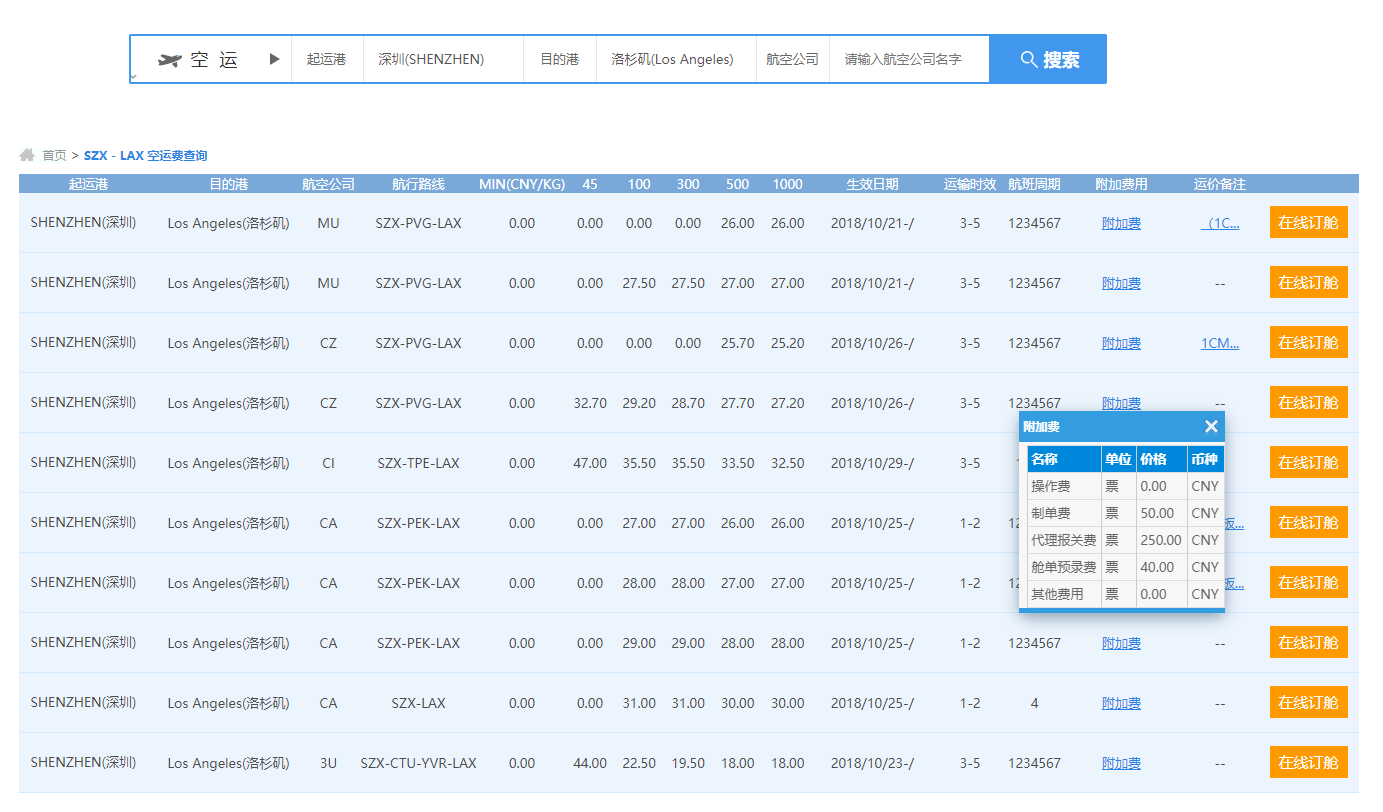
Task: Click 在线订舱 for CA row priced 29.00
Action: tap(1308, 642)
